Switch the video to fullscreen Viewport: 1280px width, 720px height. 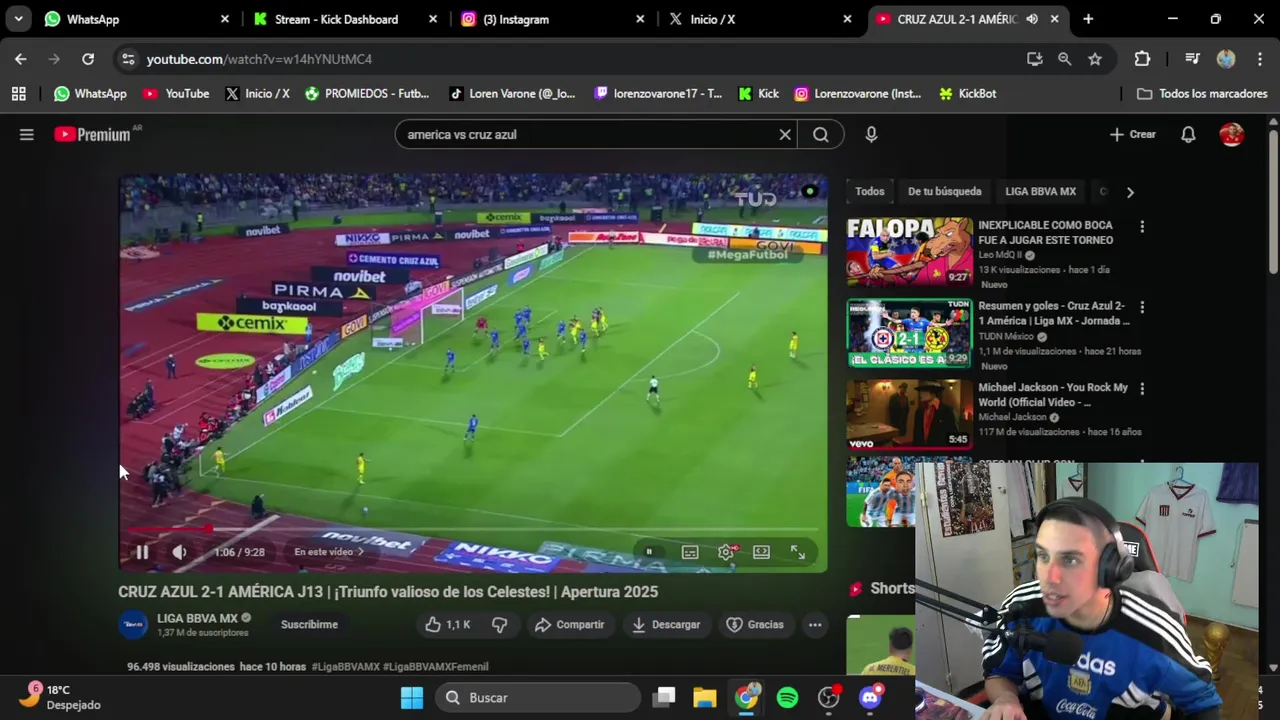[798, 552]
